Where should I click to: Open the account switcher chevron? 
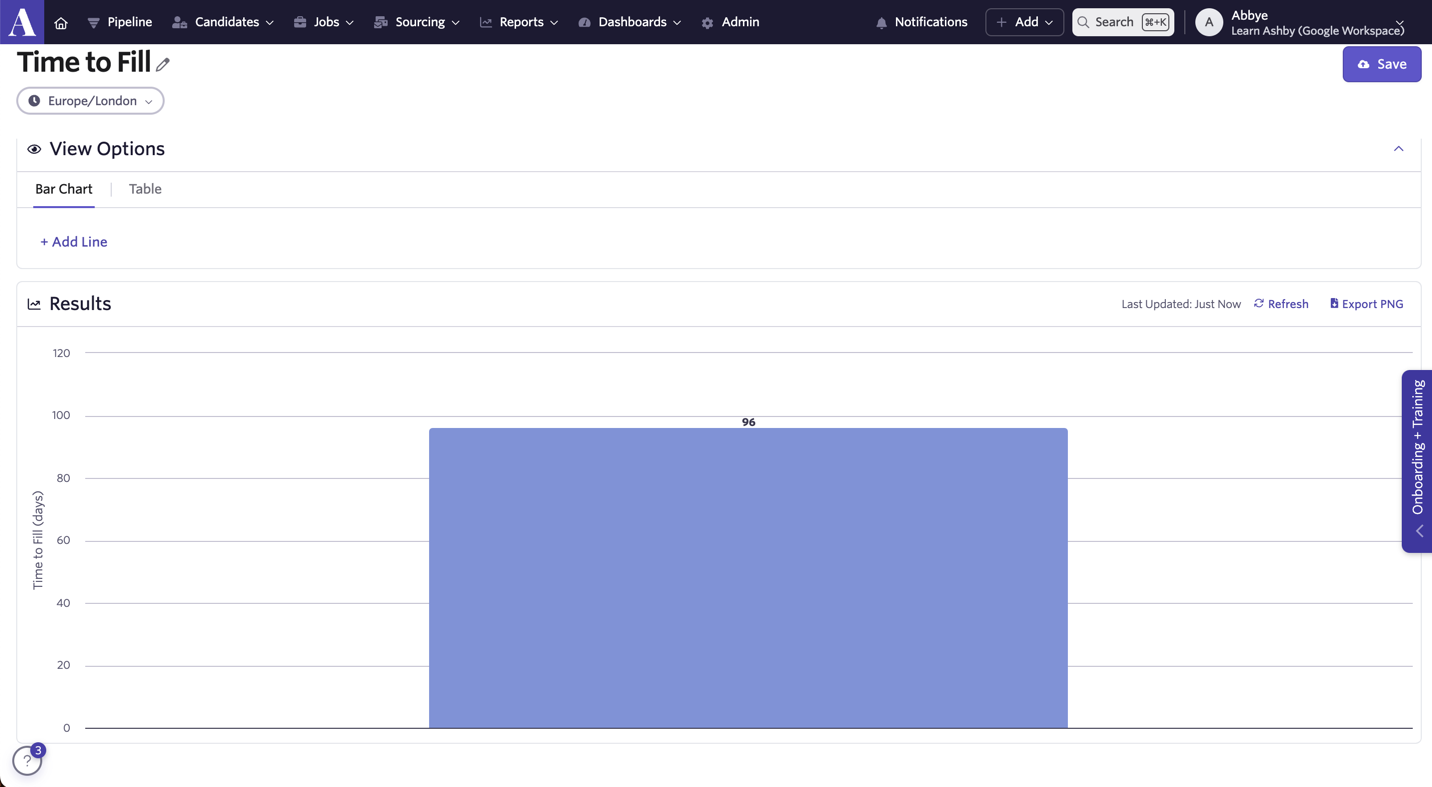[1400, 22]
